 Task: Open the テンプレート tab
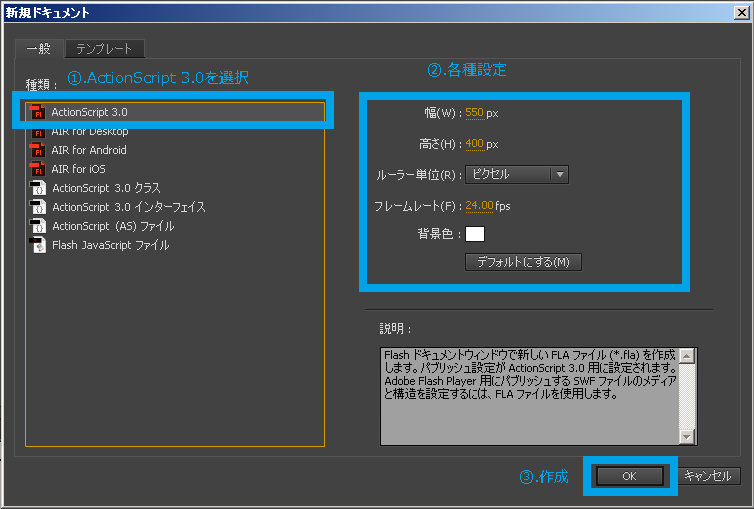pyautogui.click(x=104, y=49)
